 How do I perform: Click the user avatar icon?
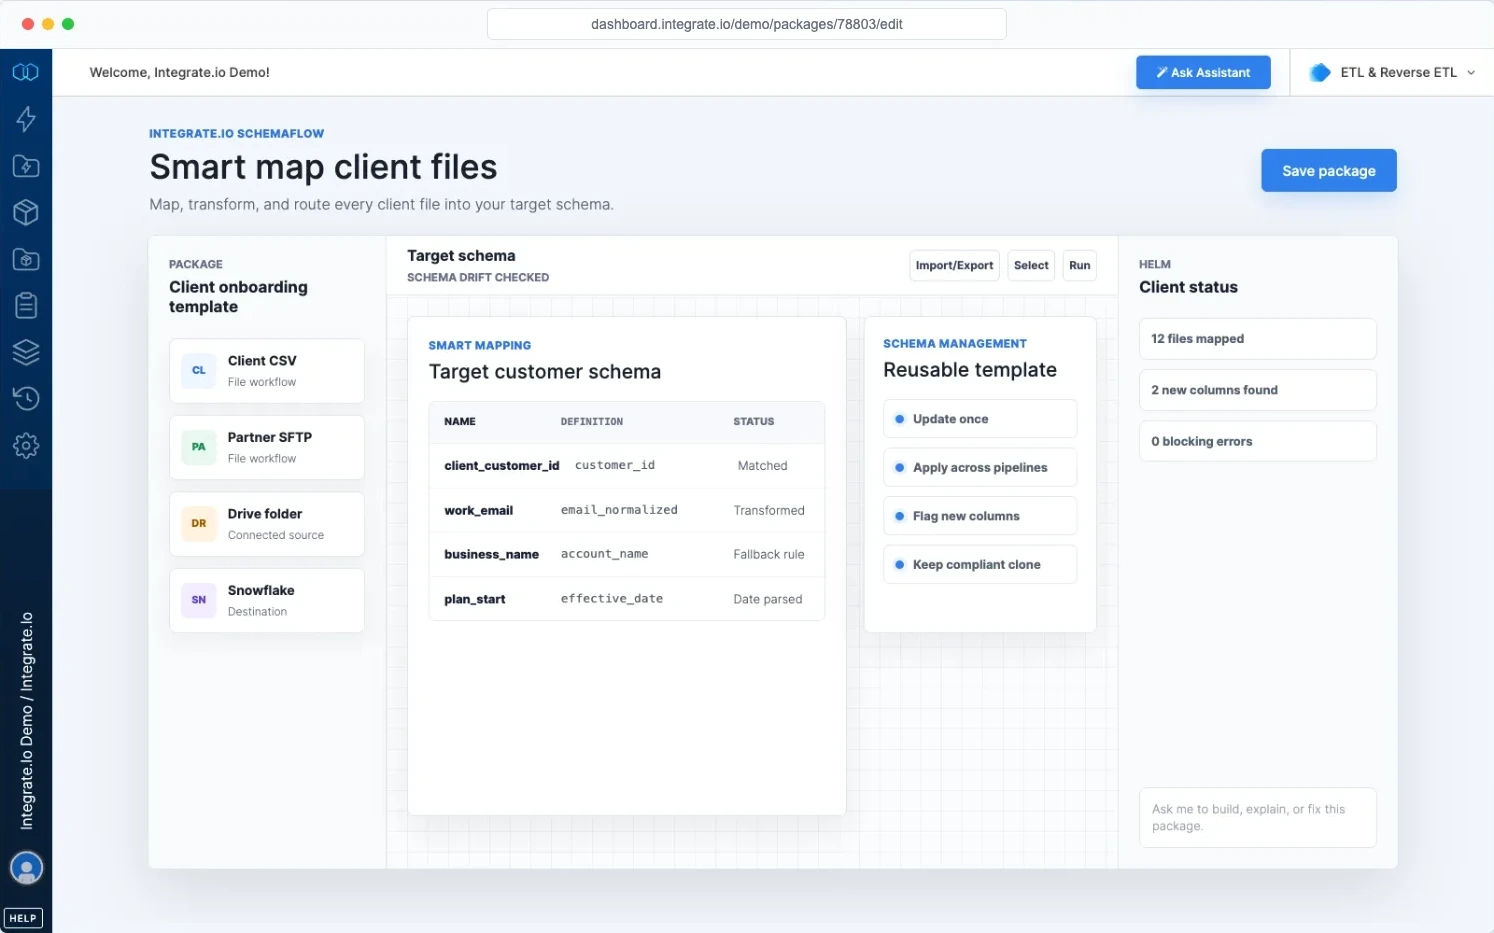[26, 867]
